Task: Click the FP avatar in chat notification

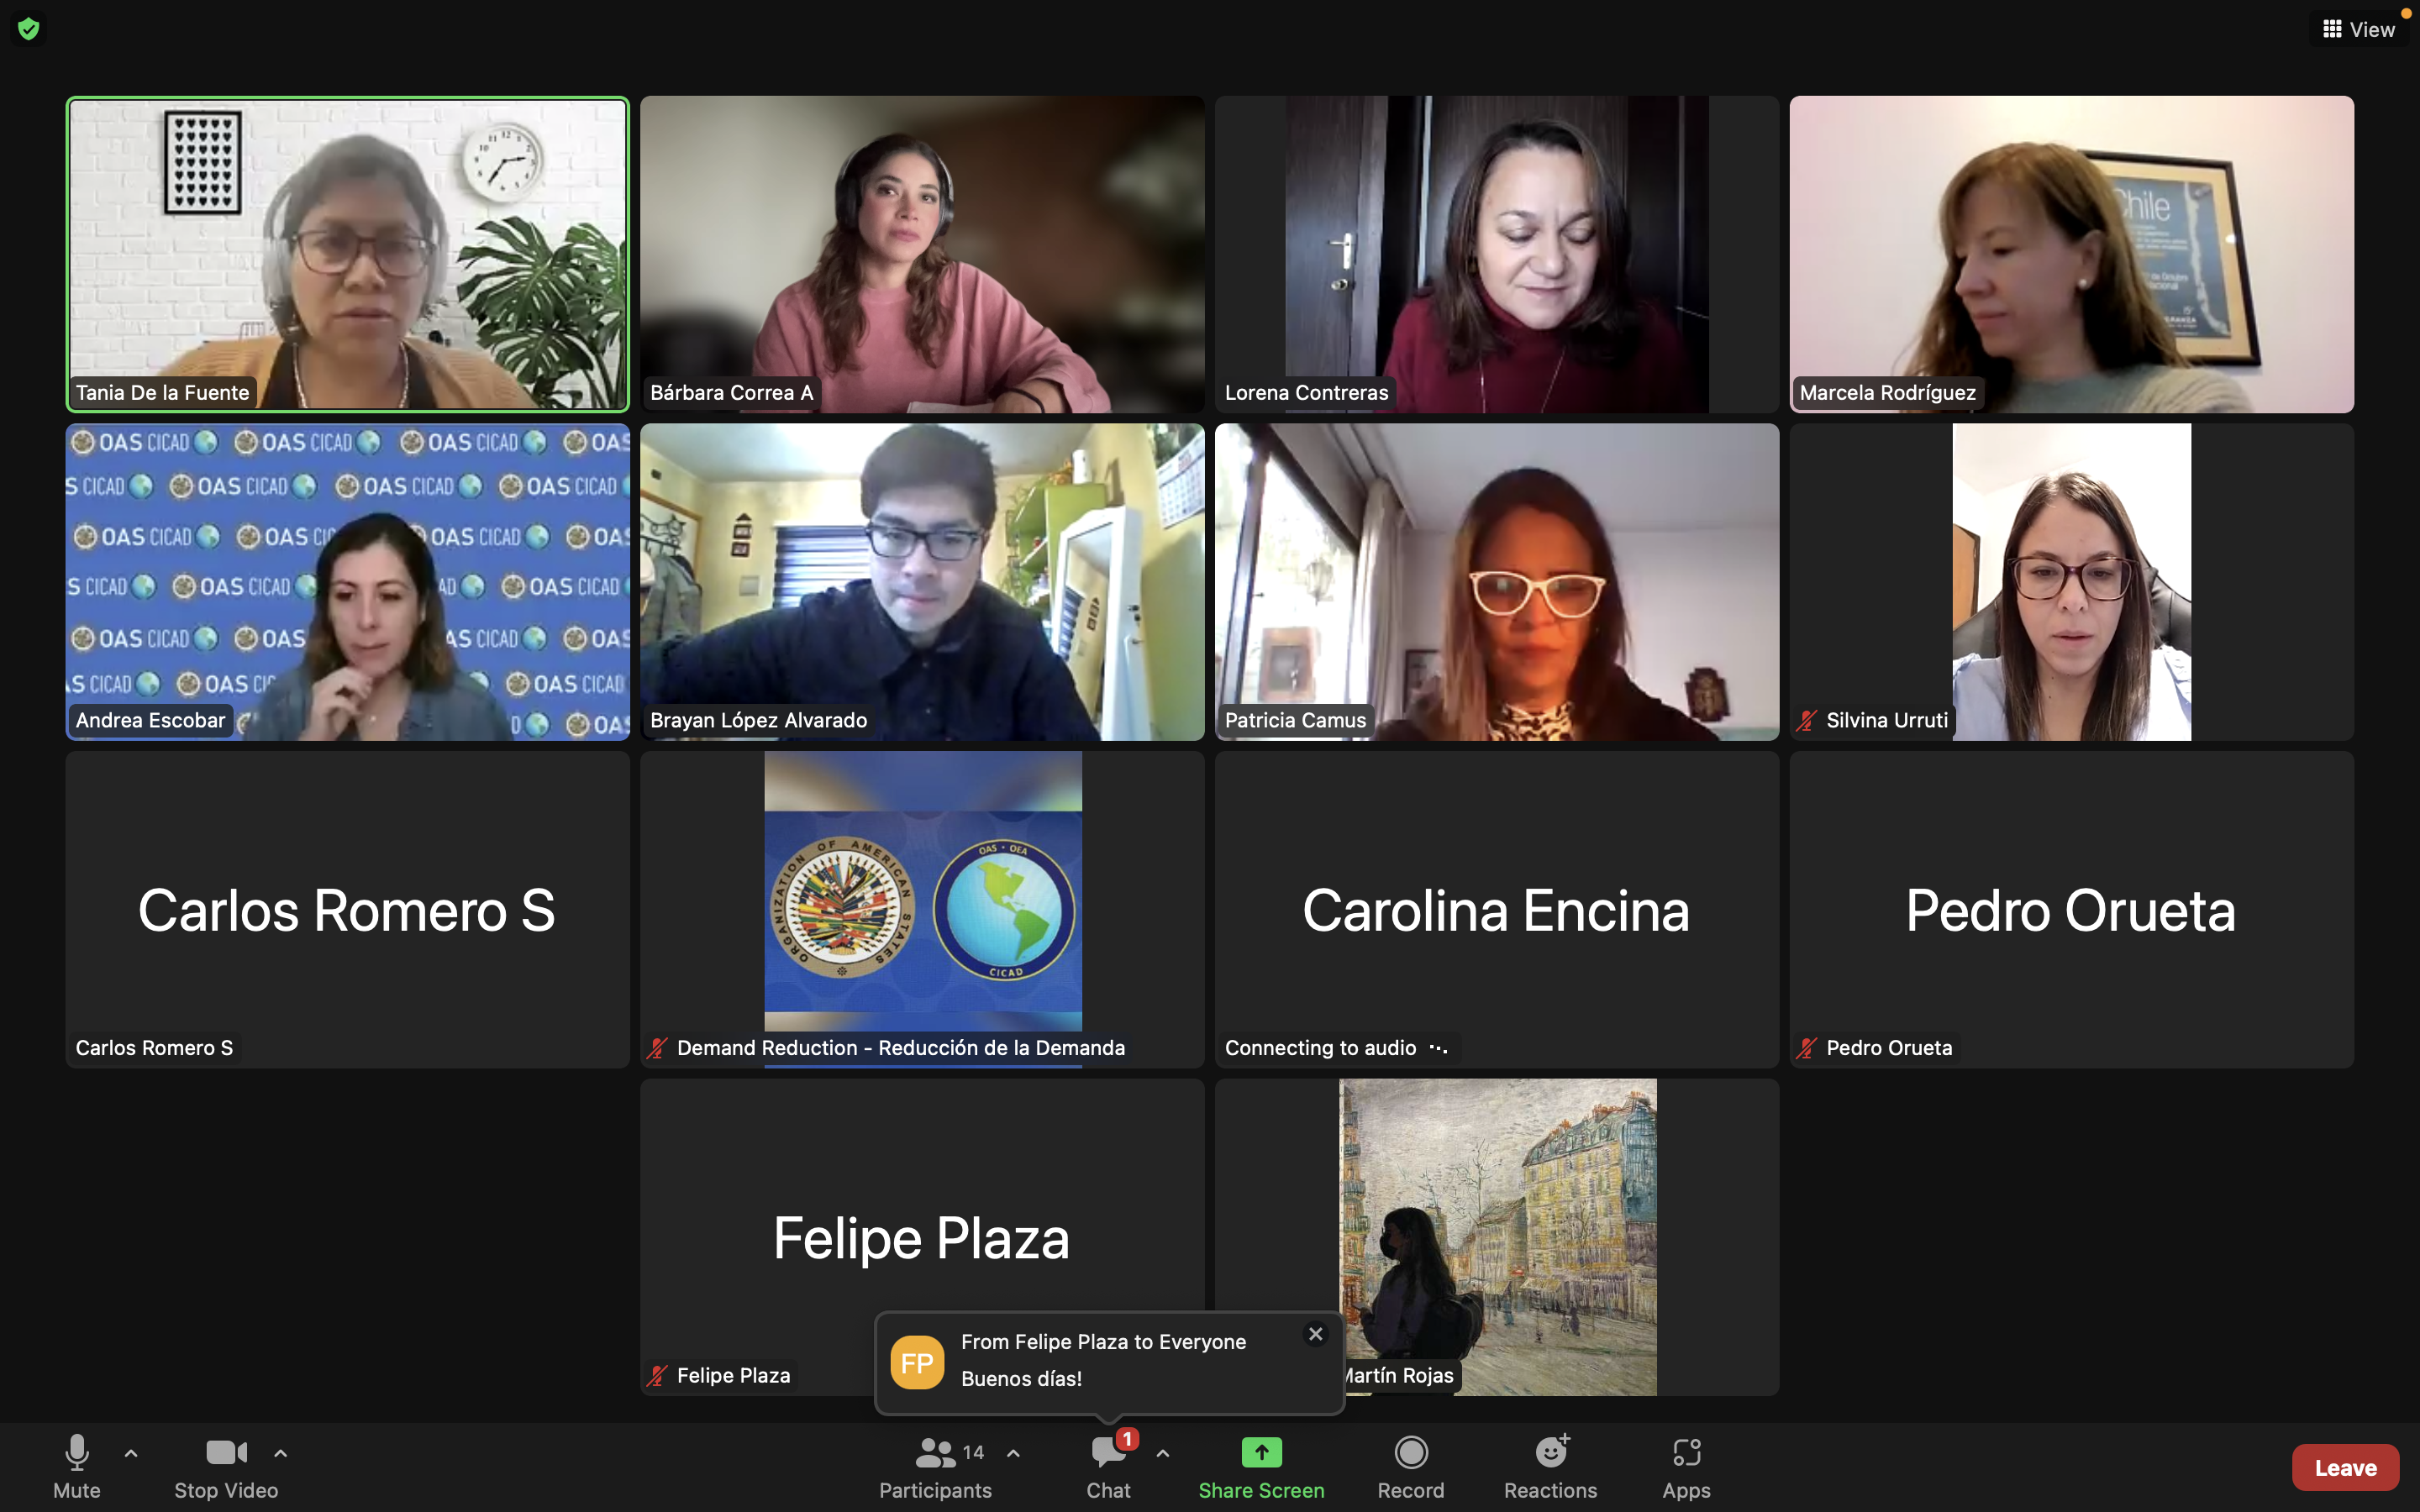Action: pyautogui.click(x=917, y=1362)
